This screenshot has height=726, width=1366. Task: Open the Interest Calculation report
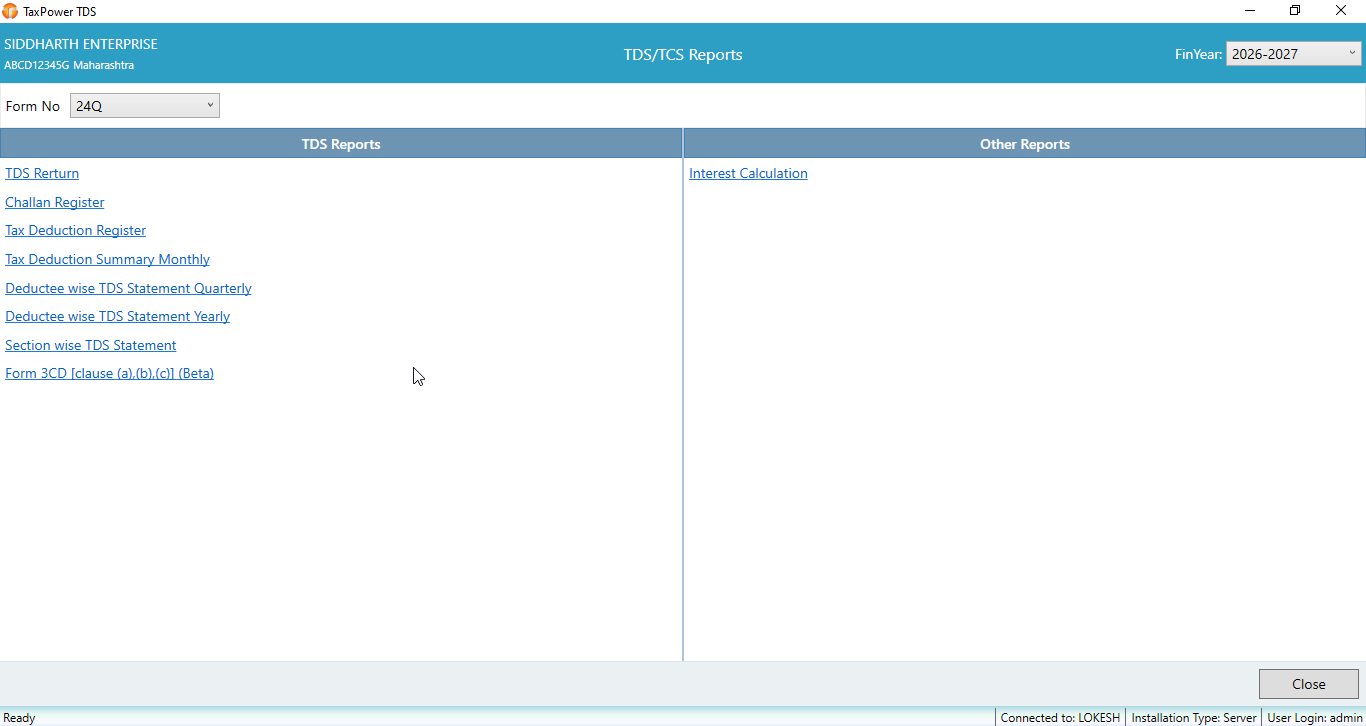click(x=748, y=173)
